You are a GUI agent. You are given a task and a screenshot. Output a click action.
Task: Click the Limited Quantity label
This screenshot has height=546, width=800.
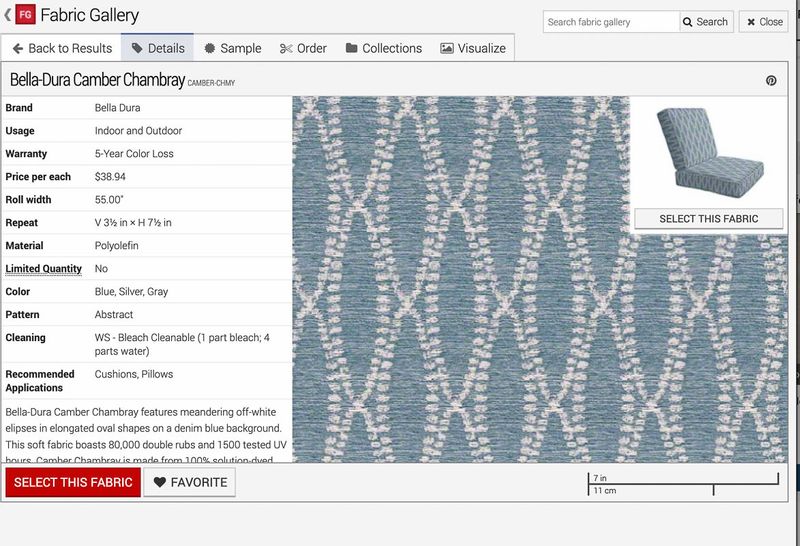tap(43, 268)
